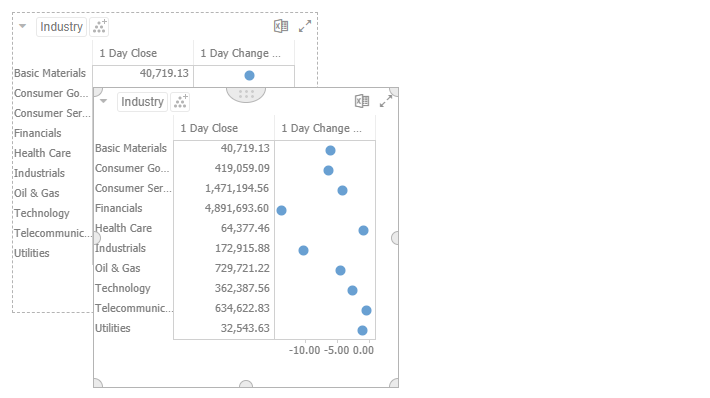Export background visualization to Excel

(281, 26)
